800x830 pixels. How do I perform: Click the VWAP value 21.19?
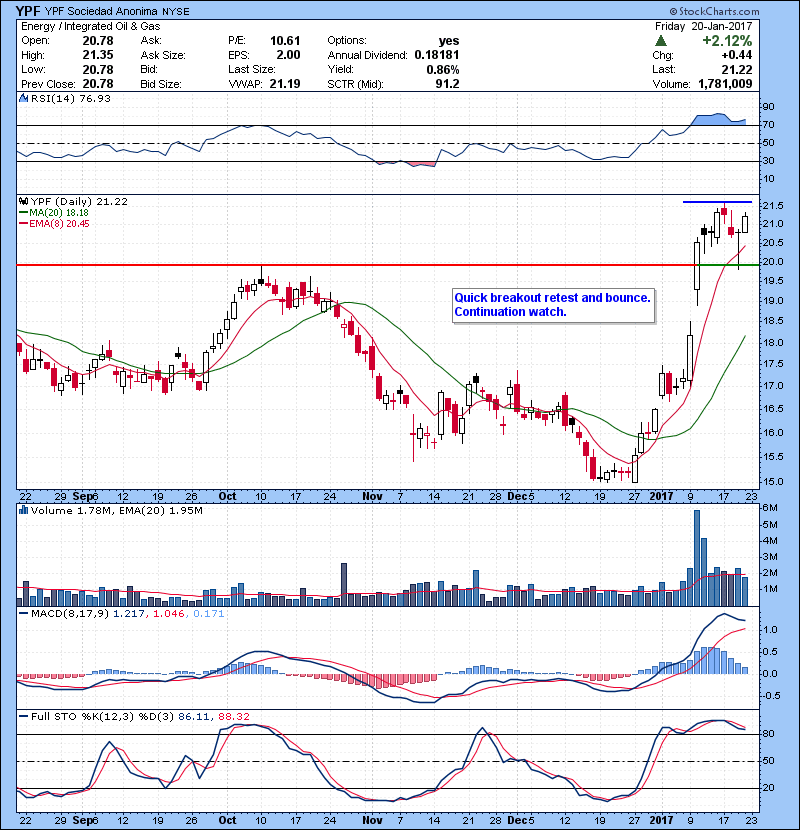point(285,84)
